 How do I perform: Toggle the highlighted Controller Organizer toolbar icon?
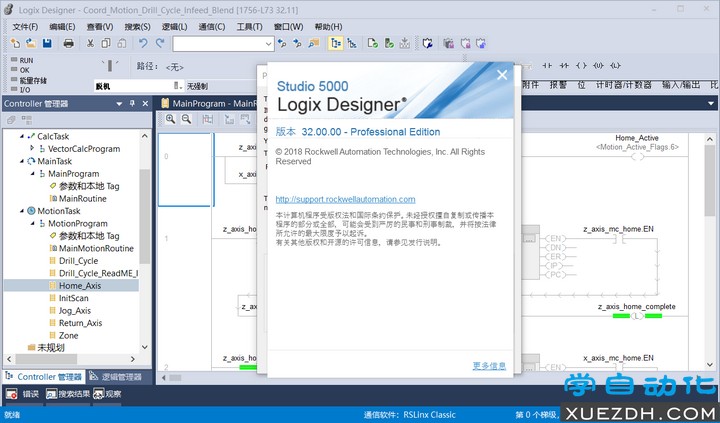(x=336, y=44)
